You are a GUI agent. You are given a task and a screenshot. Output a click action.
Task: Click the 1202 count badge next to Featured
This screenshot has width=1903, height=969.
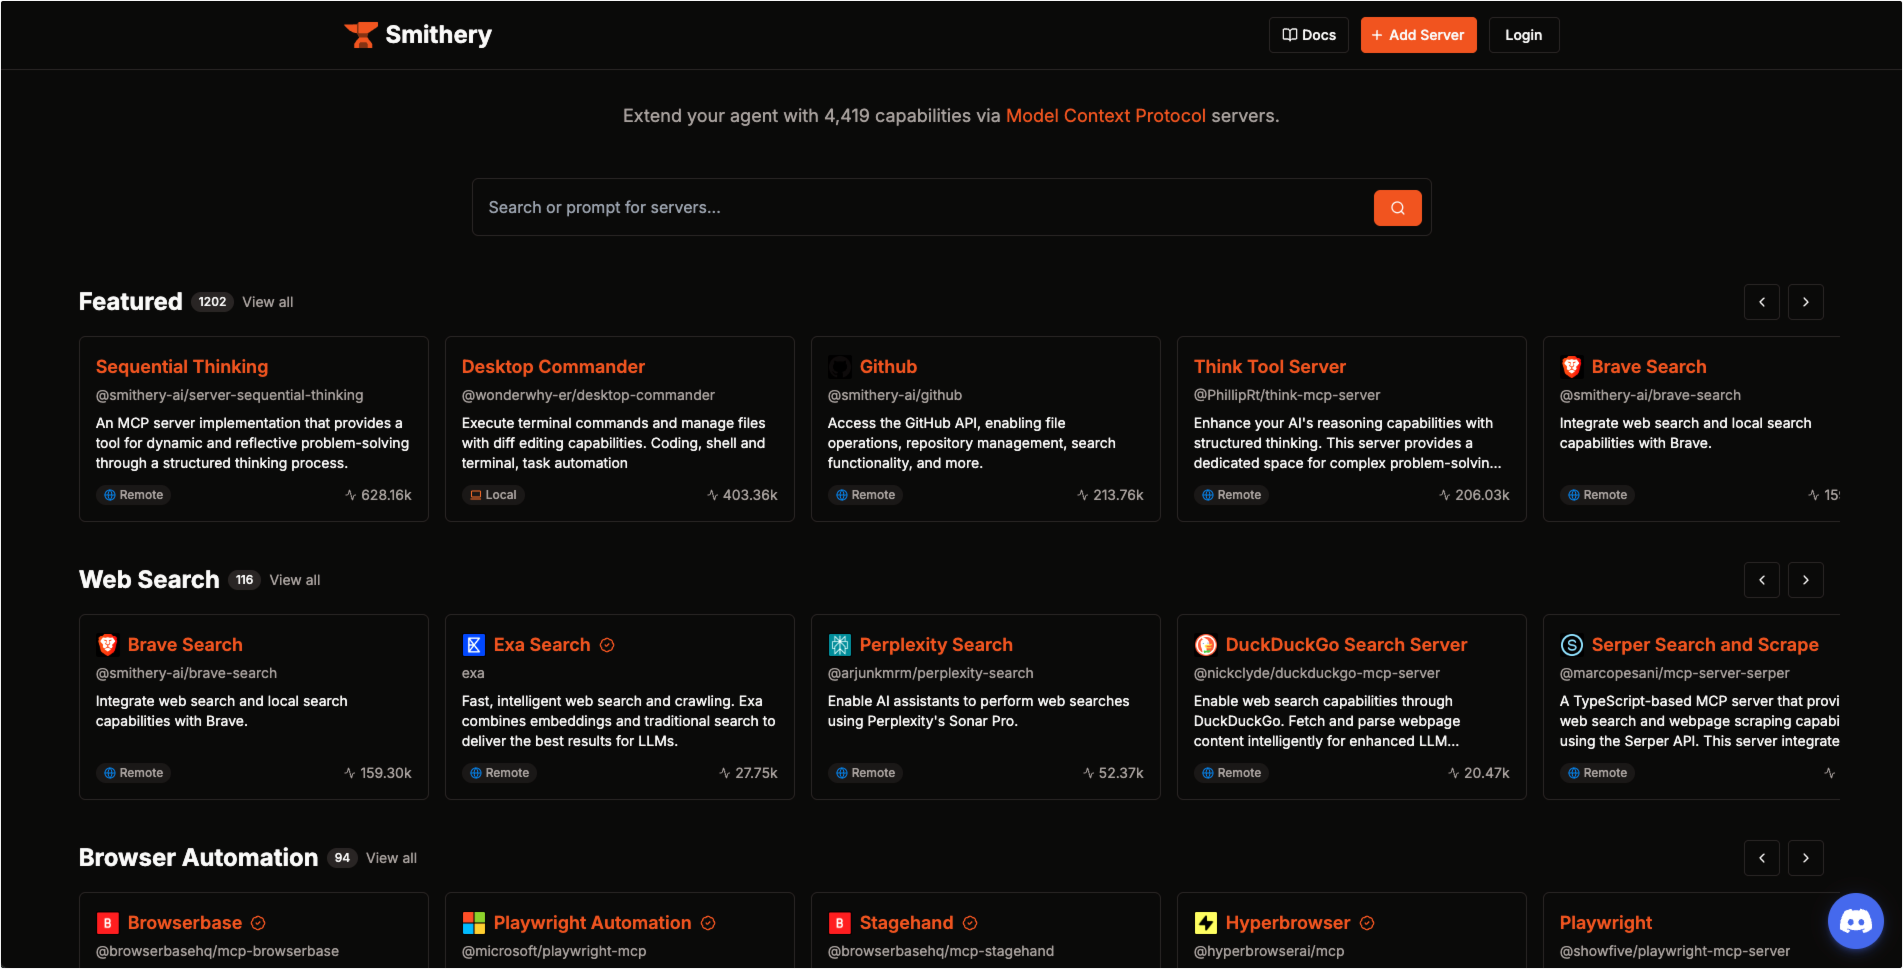[212, 302]
